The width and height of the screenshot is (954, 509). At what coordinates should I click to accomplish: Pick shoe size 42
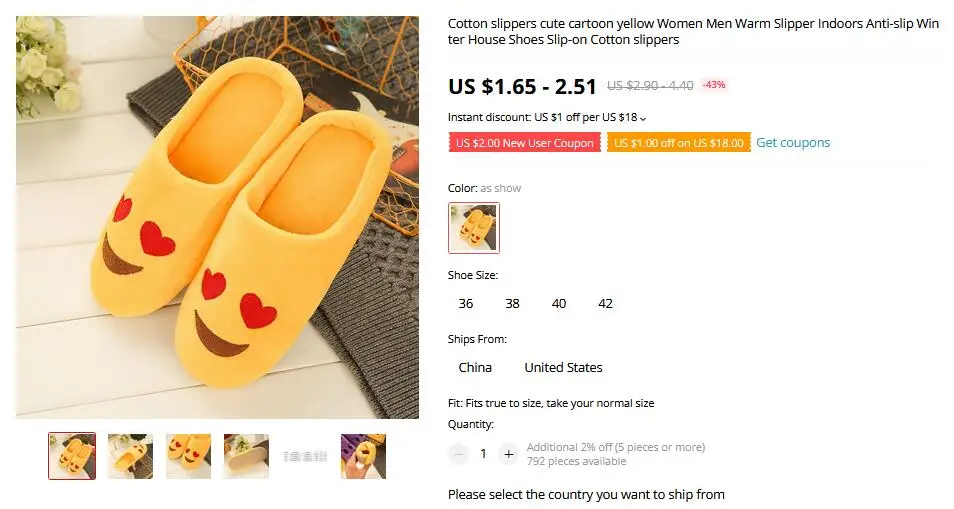[x=605, y=303]
